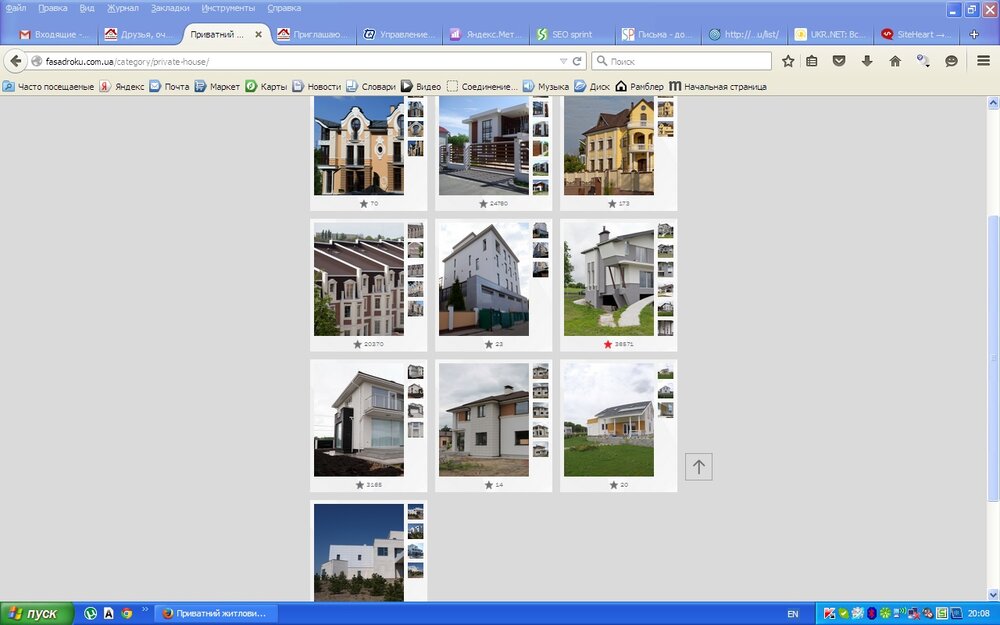This screenshot has height=625, width=1000.
Task: Open the Закладки menu
Action: pos(170,8)
